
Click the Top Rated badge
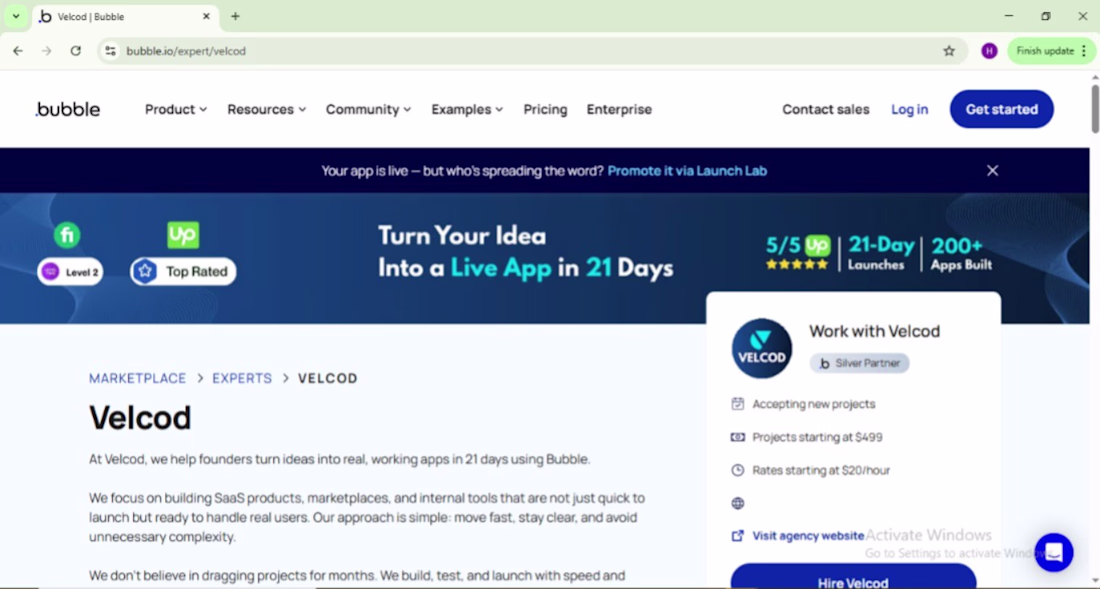point(183,271)
